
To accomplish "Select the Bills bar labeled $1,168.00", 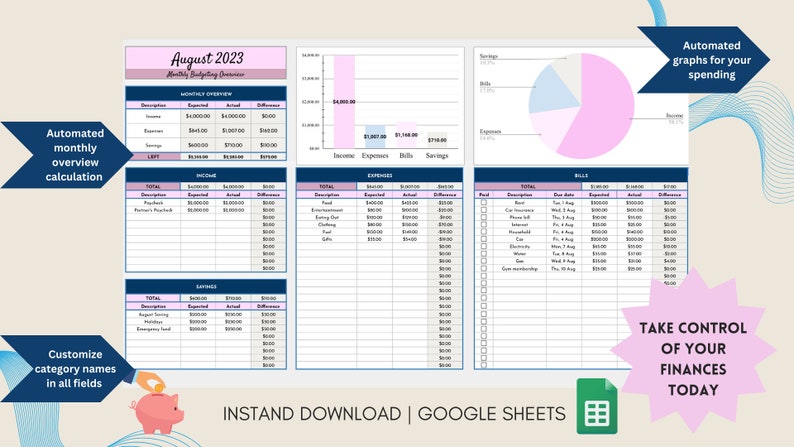I will click(406, 135).
